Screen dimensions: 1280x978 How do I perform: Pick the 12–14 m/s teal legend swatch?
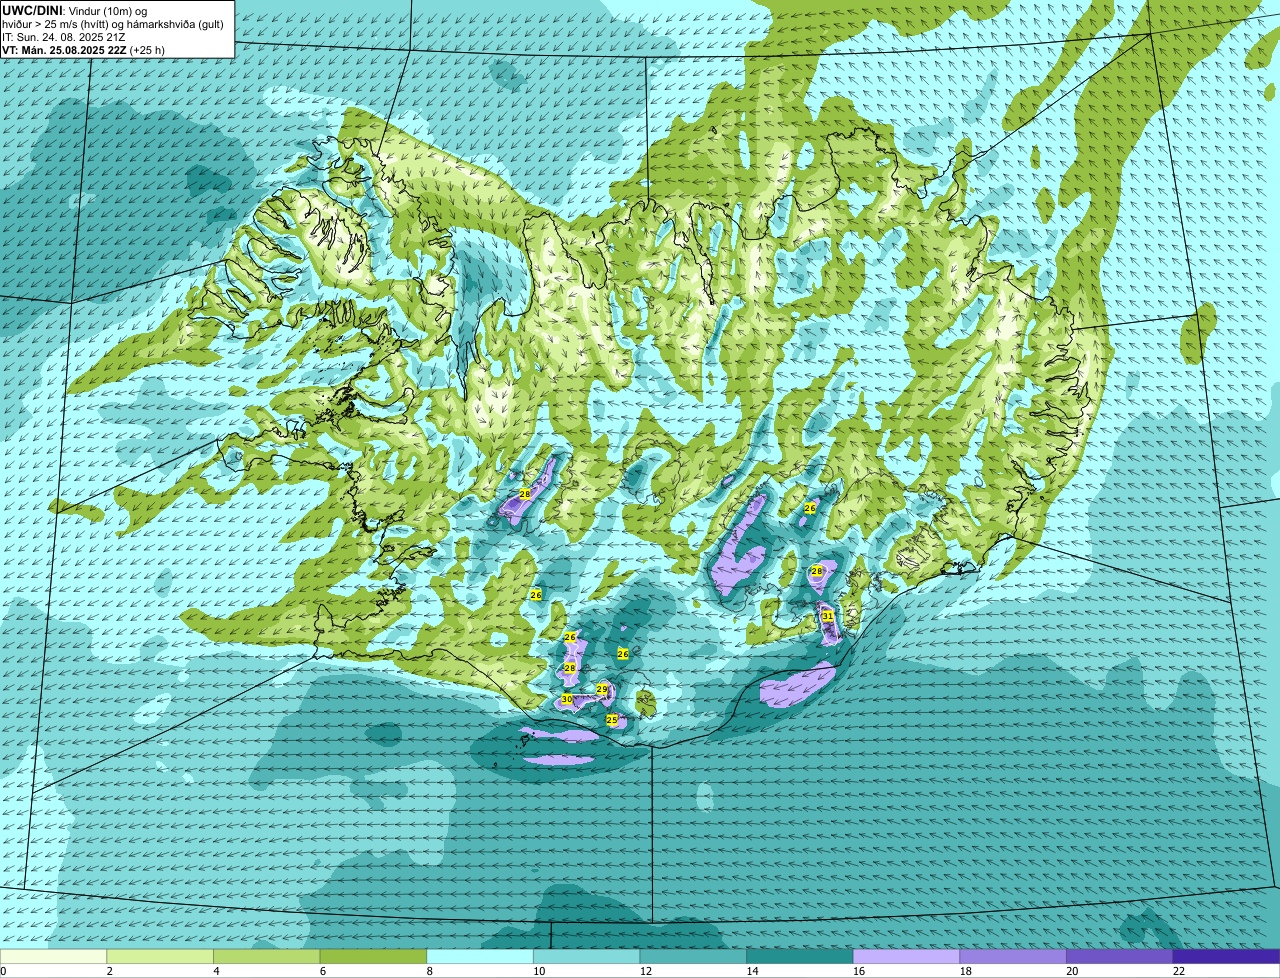693,956
